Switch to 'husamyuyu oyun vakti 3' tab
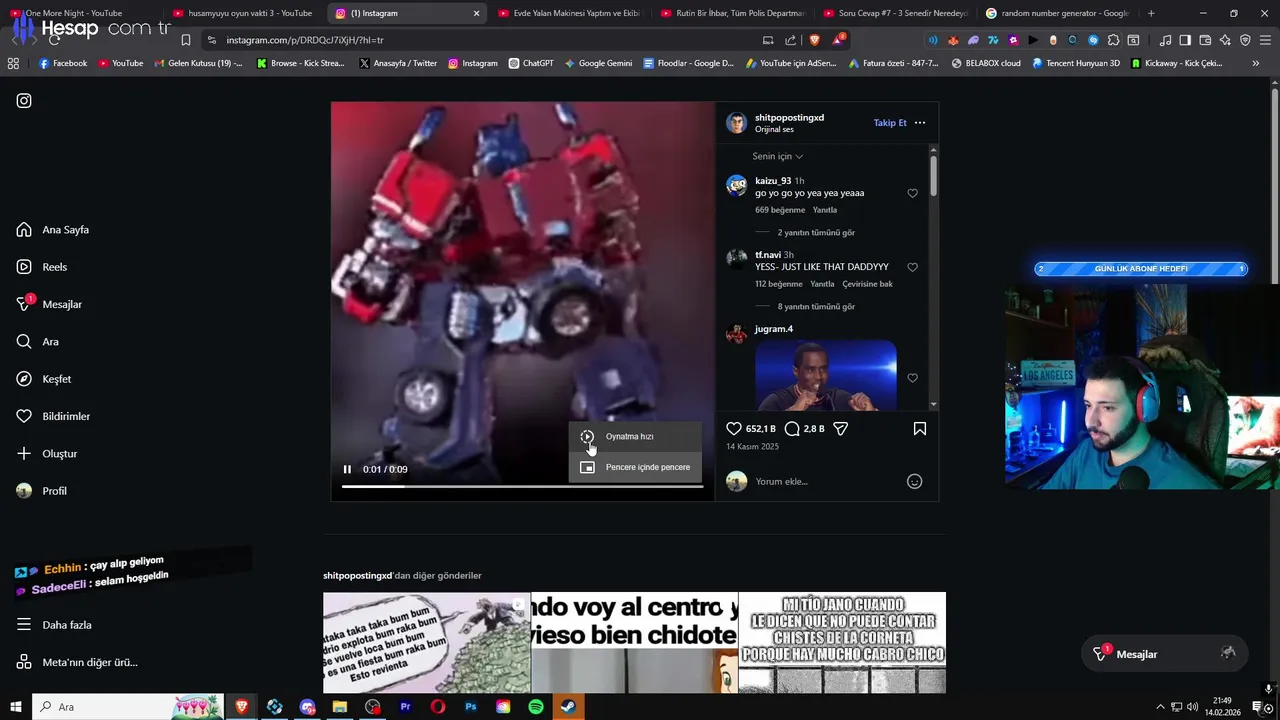The height and width of the screenshot is (720, 1280). (244, 13)
